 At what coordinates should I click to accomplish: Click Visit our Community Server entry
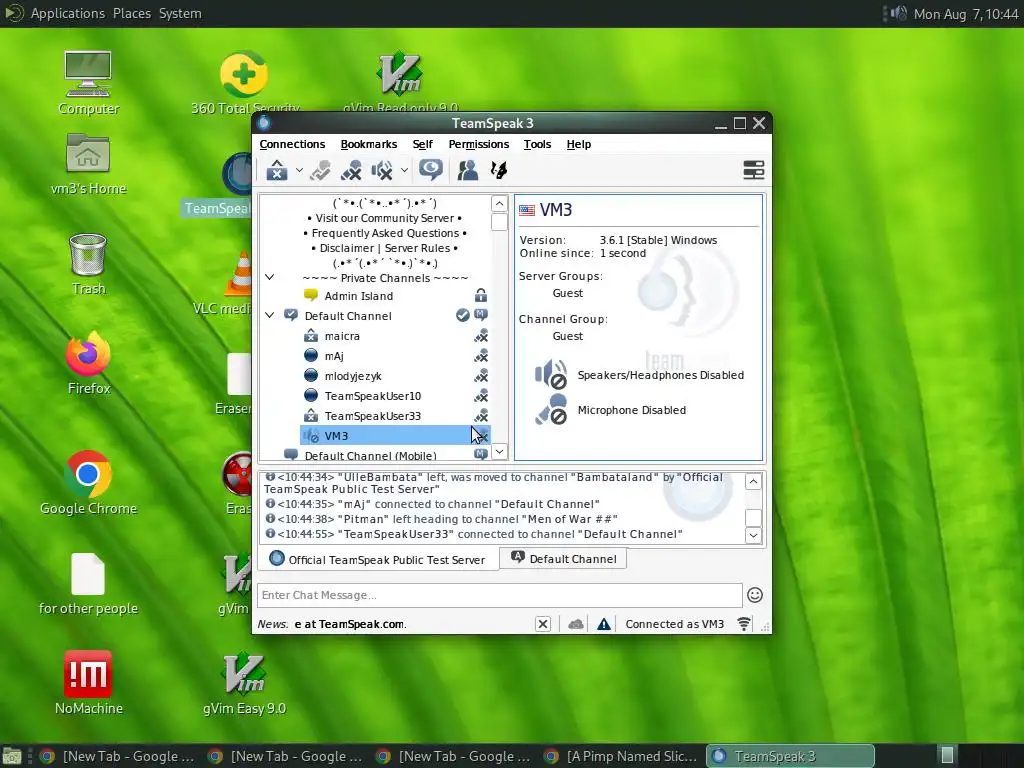click(x=385, y=218)
